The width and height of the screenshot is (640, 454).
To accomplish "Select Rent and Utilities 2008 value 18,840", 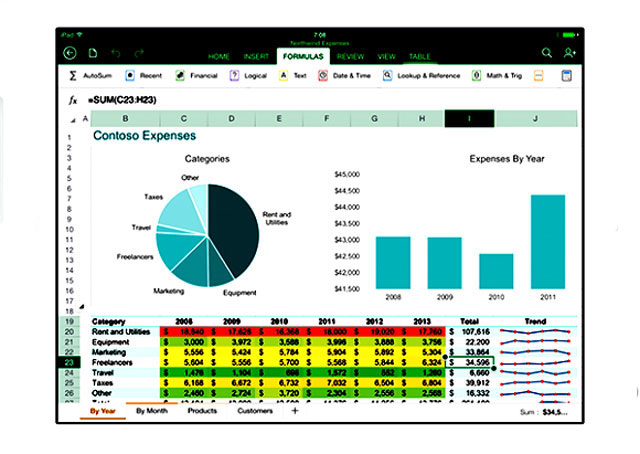I will 184,332.
